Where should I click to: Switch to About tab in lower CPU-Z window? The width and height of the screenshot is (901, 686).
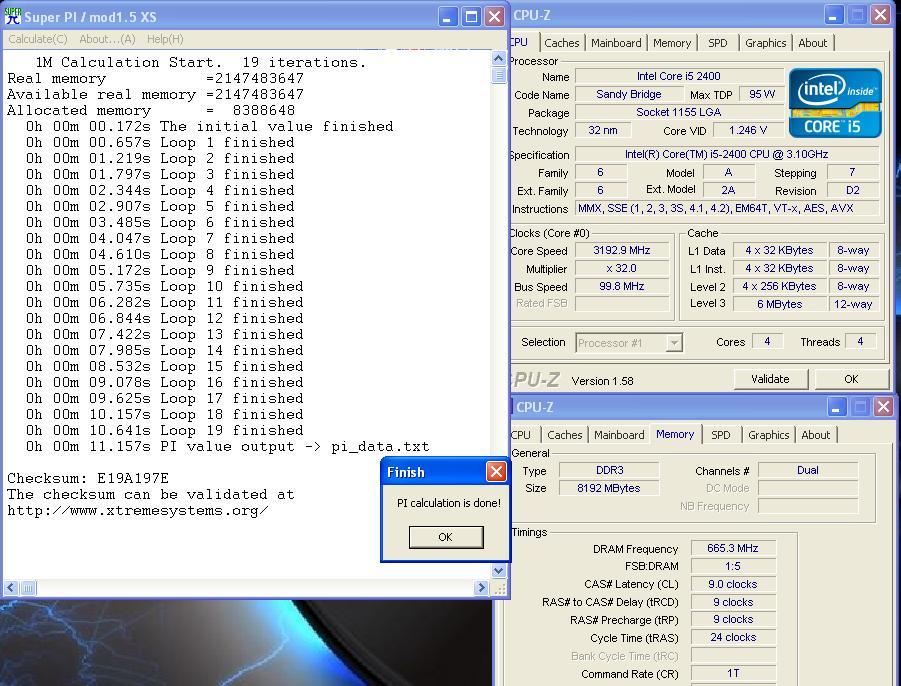(x=815, y=435)
